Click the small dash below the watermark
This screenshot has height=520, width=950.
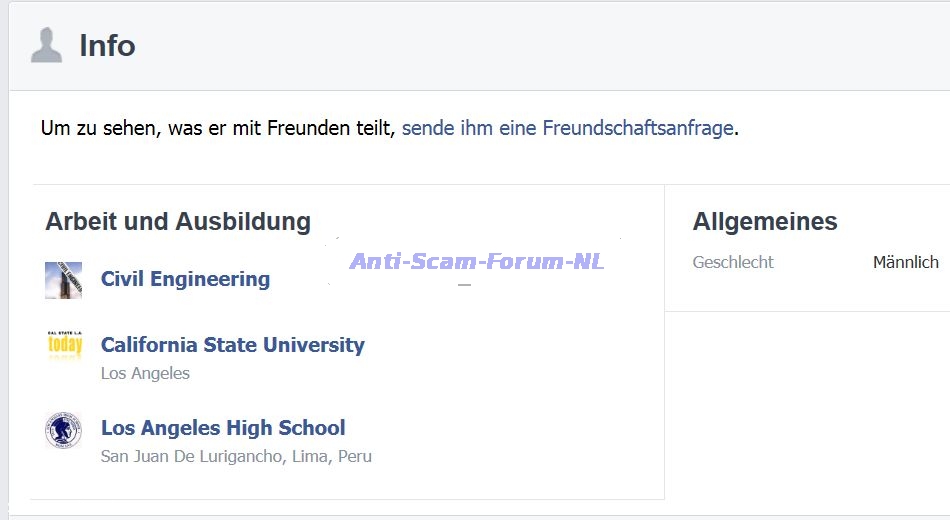point(464,286)
